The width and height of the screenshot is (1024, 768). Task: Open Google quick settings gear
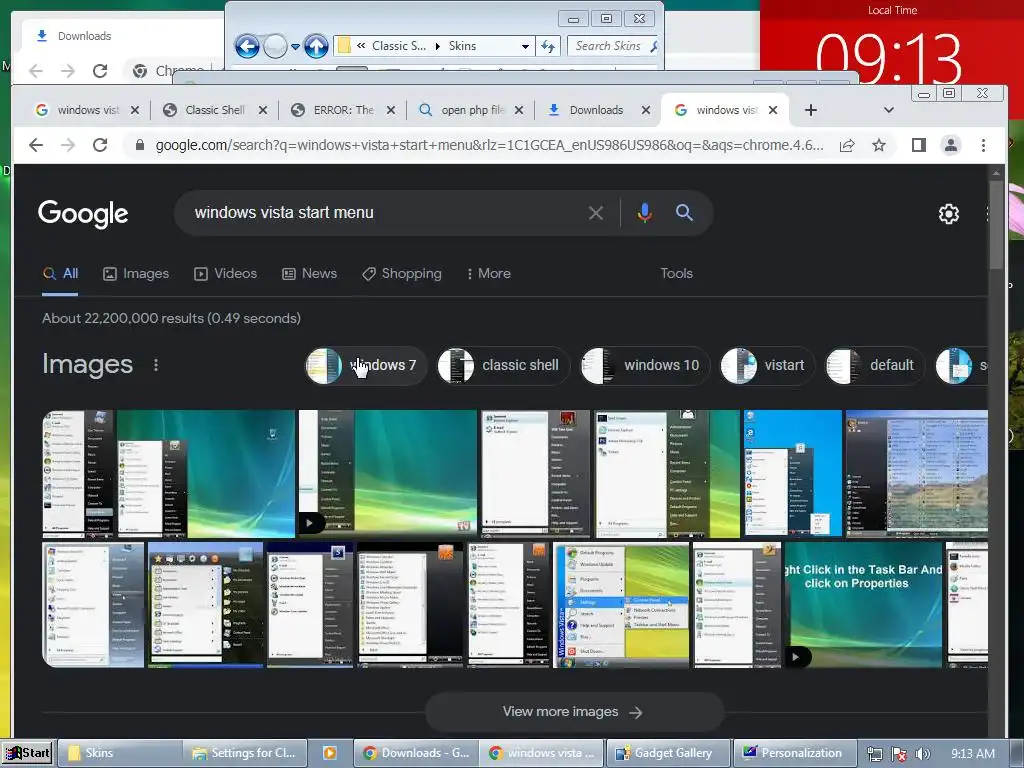pos(948,214)
